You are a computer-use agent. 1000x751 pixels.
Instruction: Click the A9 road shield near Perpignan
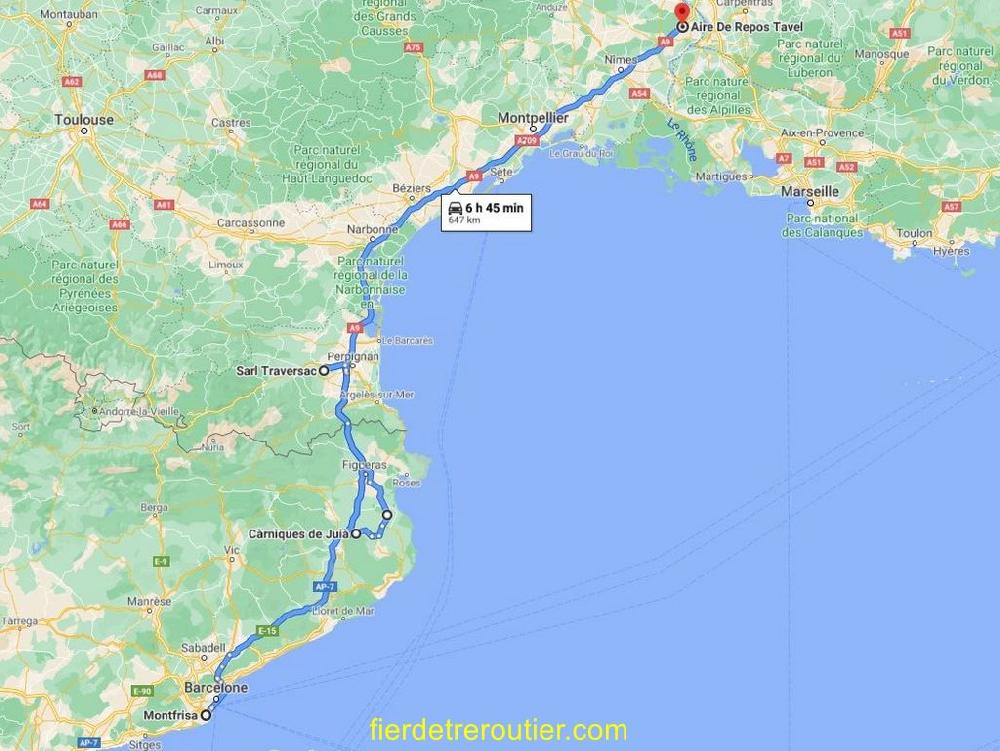pyautogui.click(x=355, y=328)
